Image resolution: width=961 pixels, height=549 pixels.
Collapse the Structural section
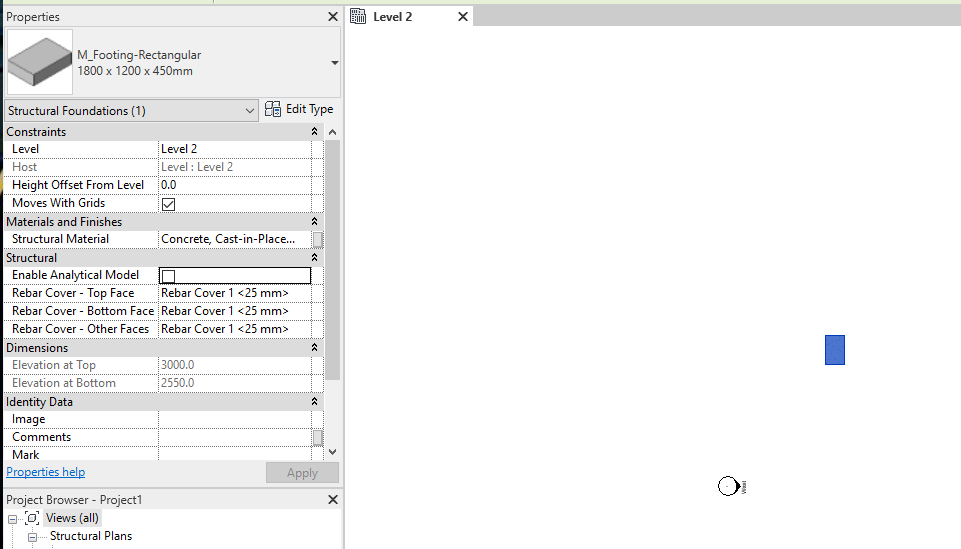(314, 258)
